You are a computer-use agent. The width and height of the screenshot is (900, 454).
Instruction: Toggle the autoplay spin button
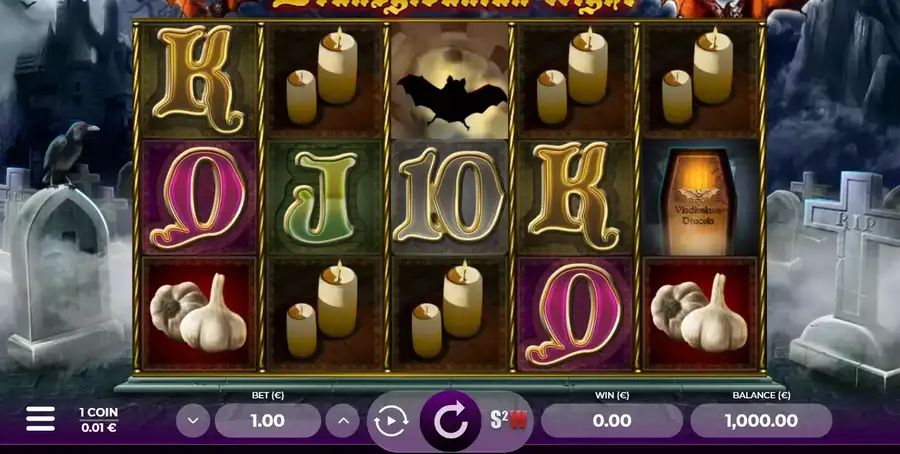(391, 421)
